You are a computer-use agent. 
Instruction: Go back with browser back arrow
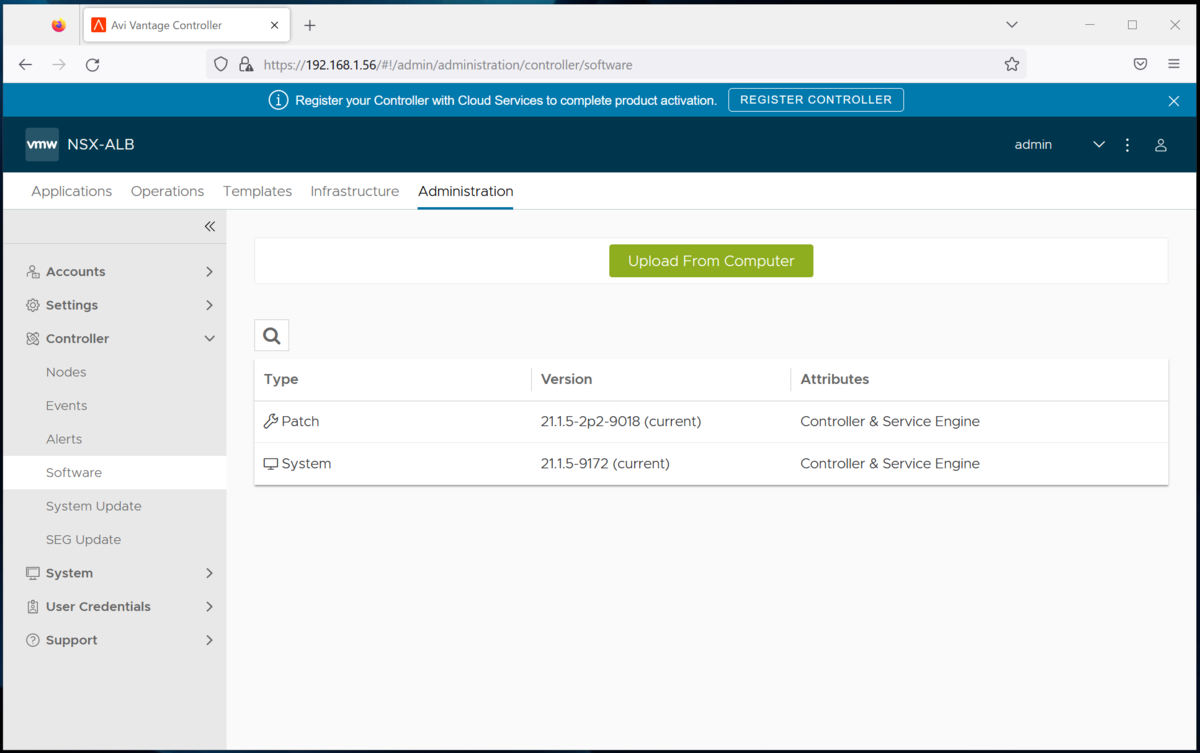point(26,64)
